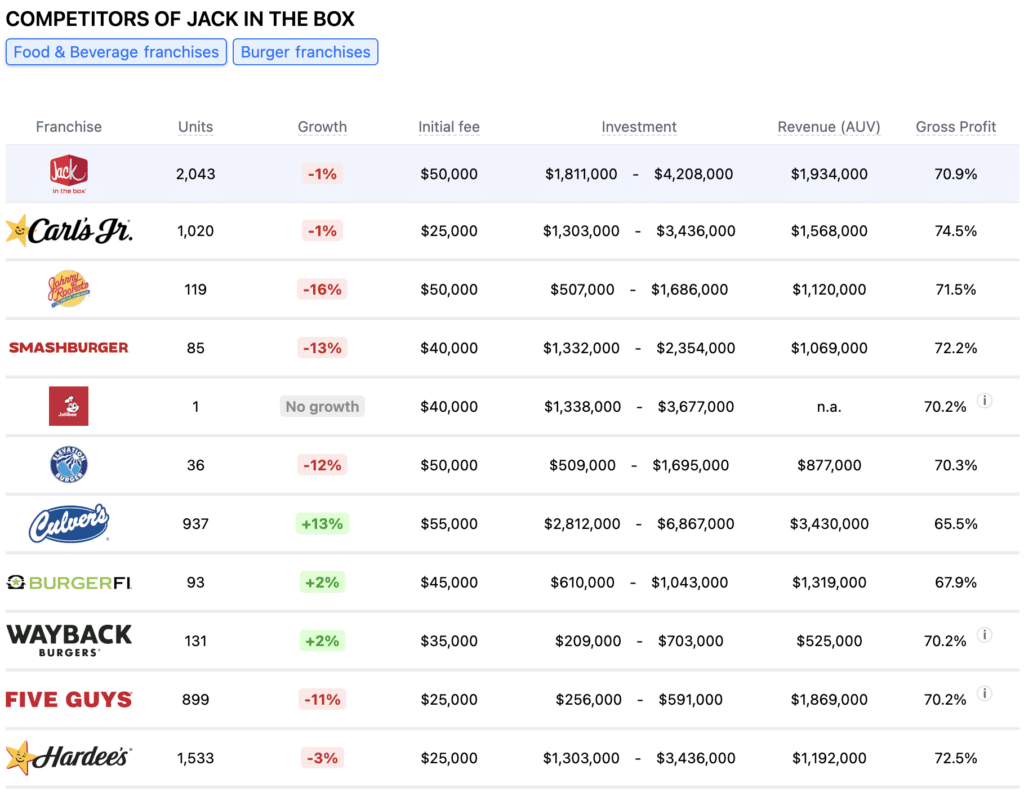Click the 74.5% gross profit value
Image resolution: width=1024 pixels, height=801 pixels.
click(x=955, y=230)
